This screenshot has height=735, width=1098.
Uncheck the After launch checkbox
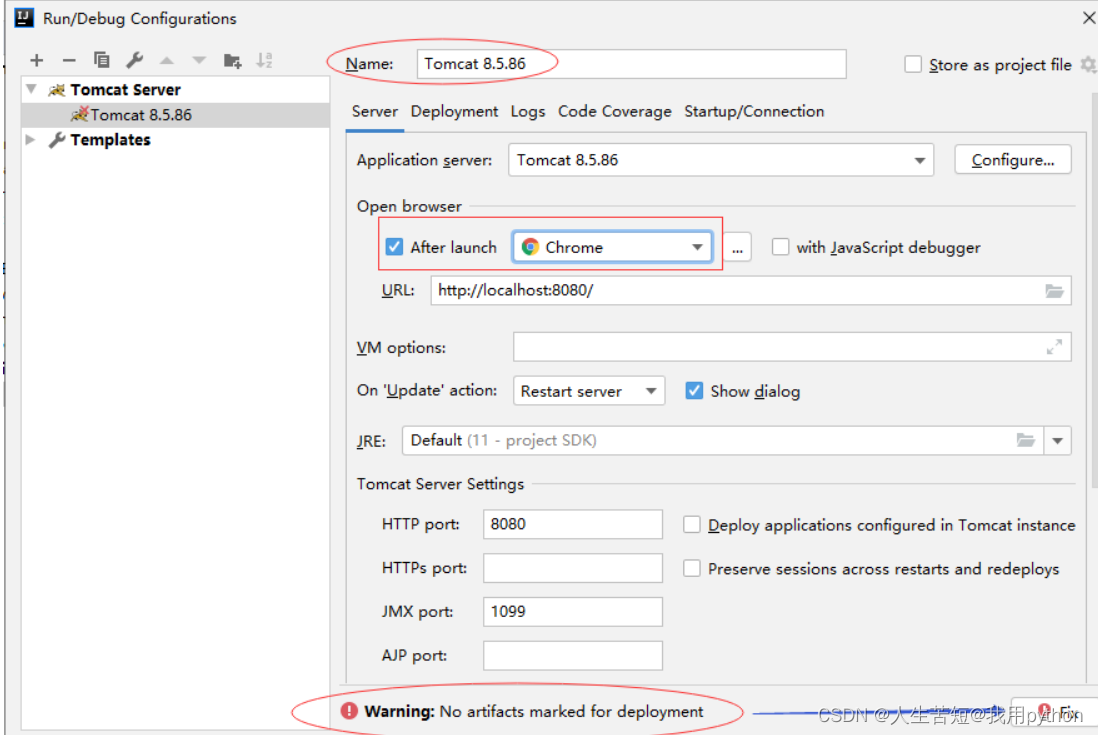pos(394,247)
